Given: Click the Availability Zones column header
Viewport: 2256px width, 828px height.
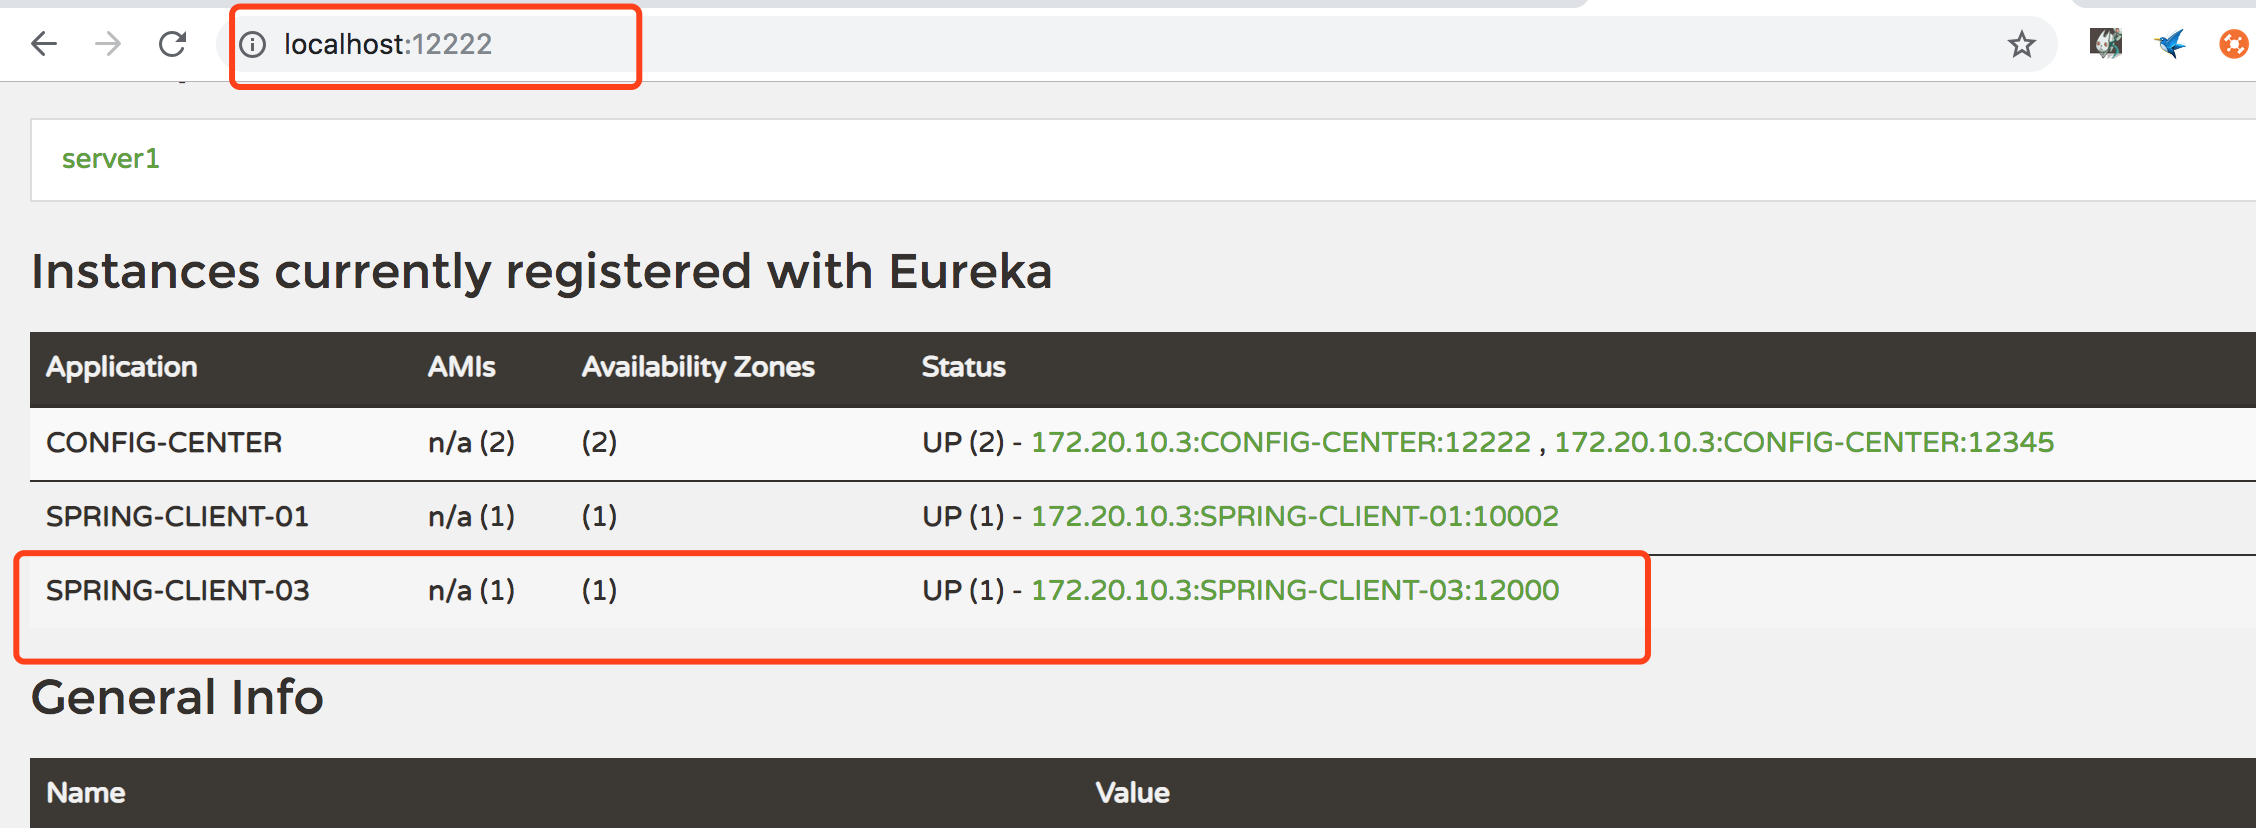Looking at the screenshot, I should coord(698,367).
